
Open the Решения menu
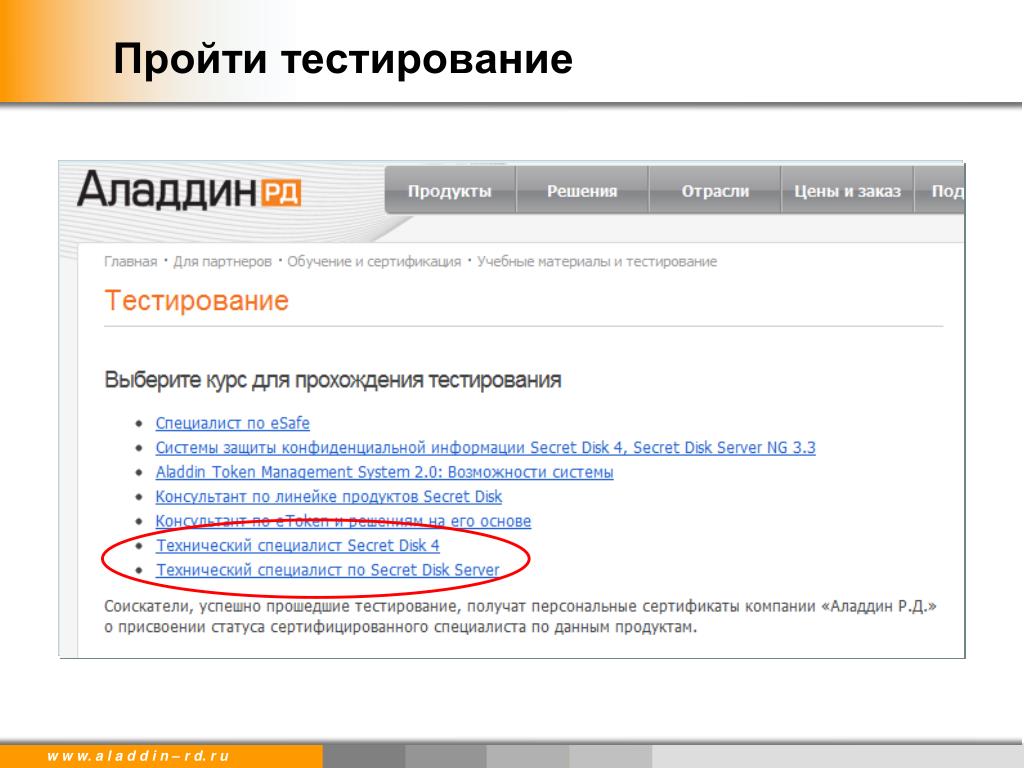(582, 191)
